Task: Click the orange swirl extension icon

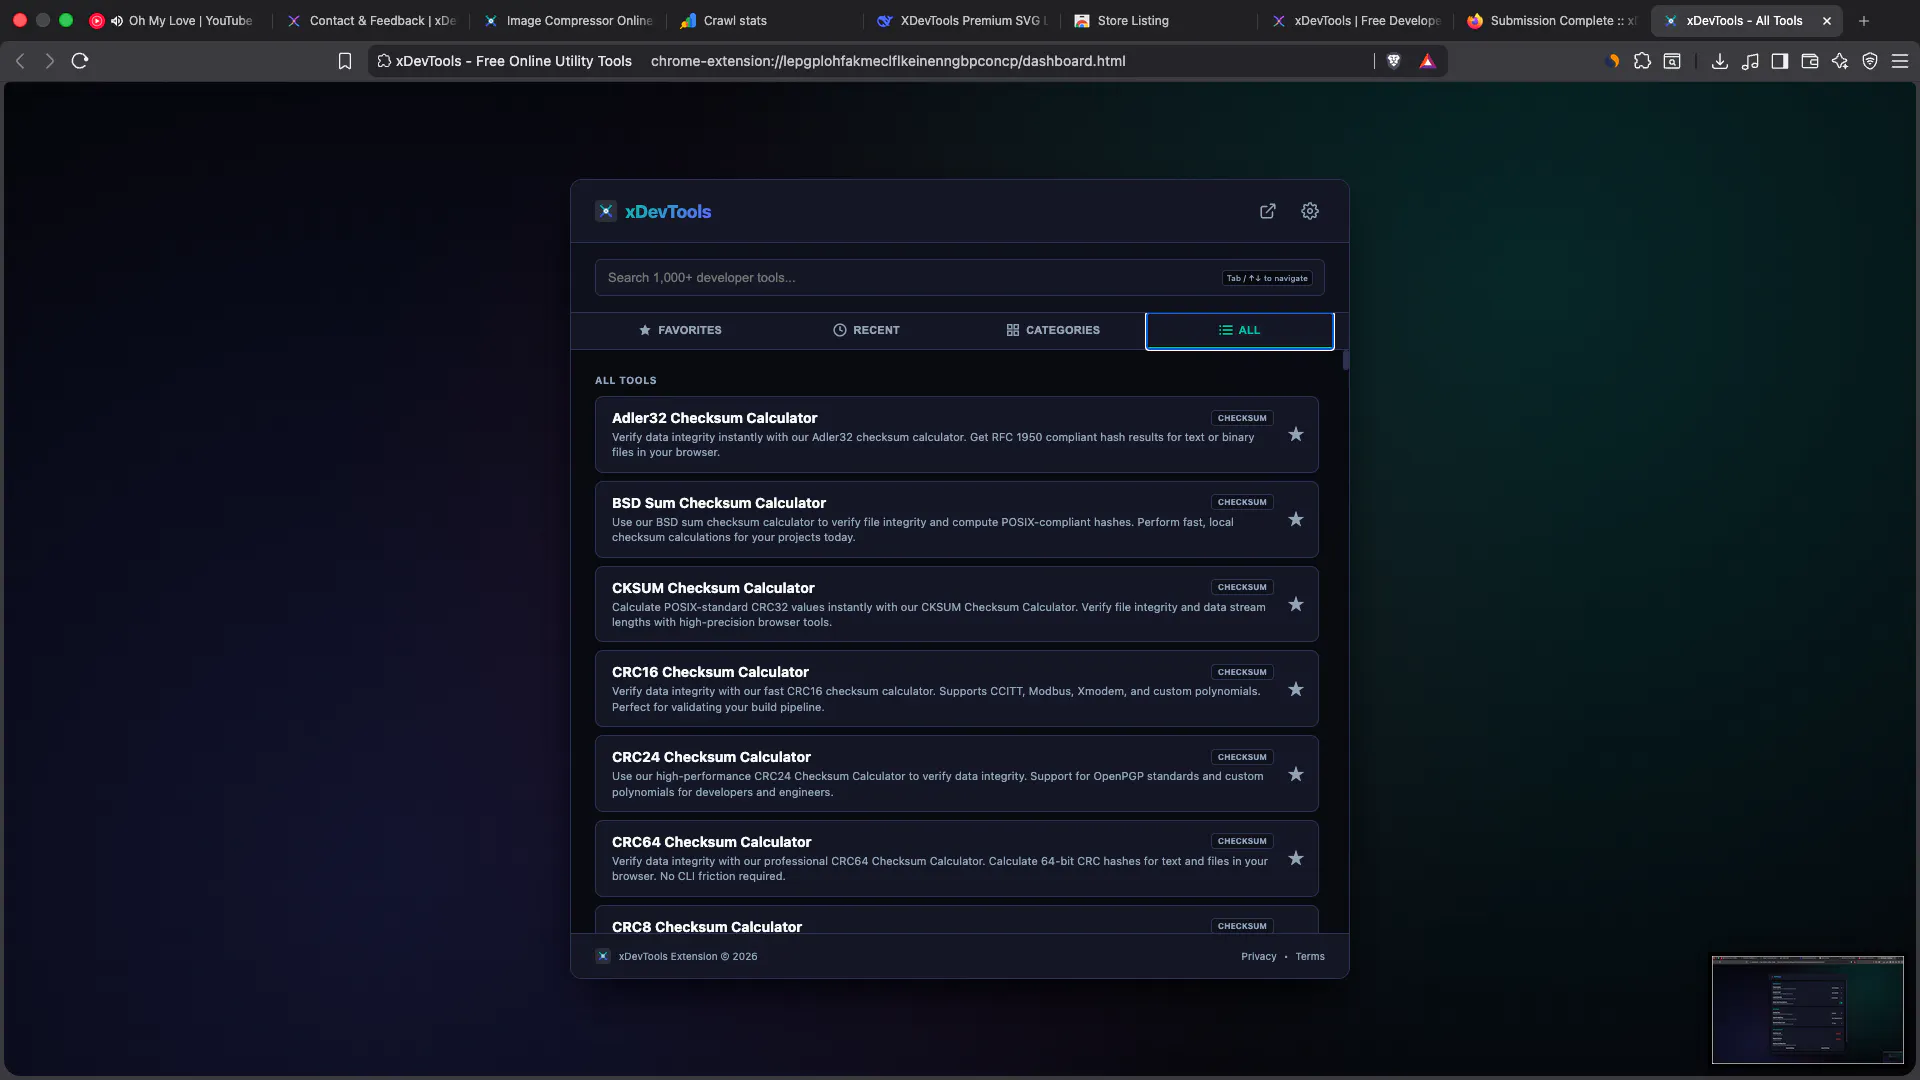Action: (1612, 61)
